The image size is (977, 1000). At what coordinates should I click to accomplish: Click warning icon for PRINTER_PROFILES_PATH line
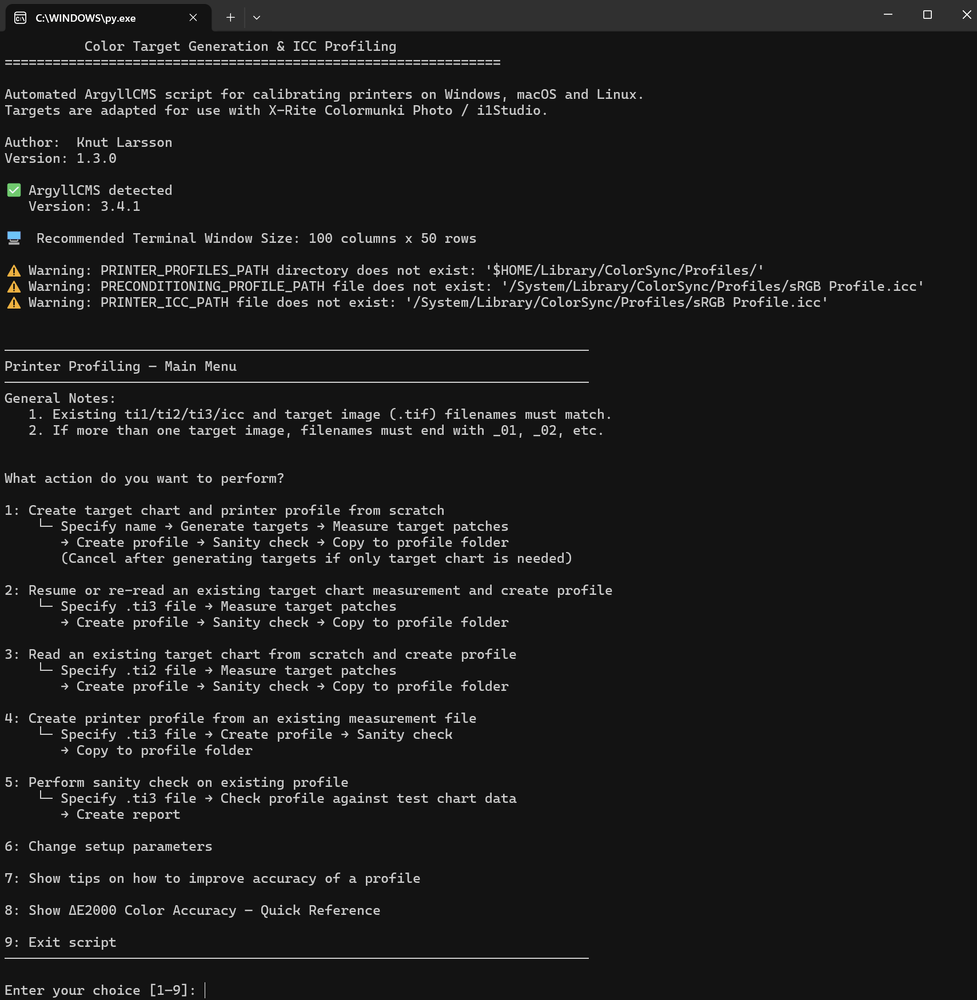click(14, 270)
